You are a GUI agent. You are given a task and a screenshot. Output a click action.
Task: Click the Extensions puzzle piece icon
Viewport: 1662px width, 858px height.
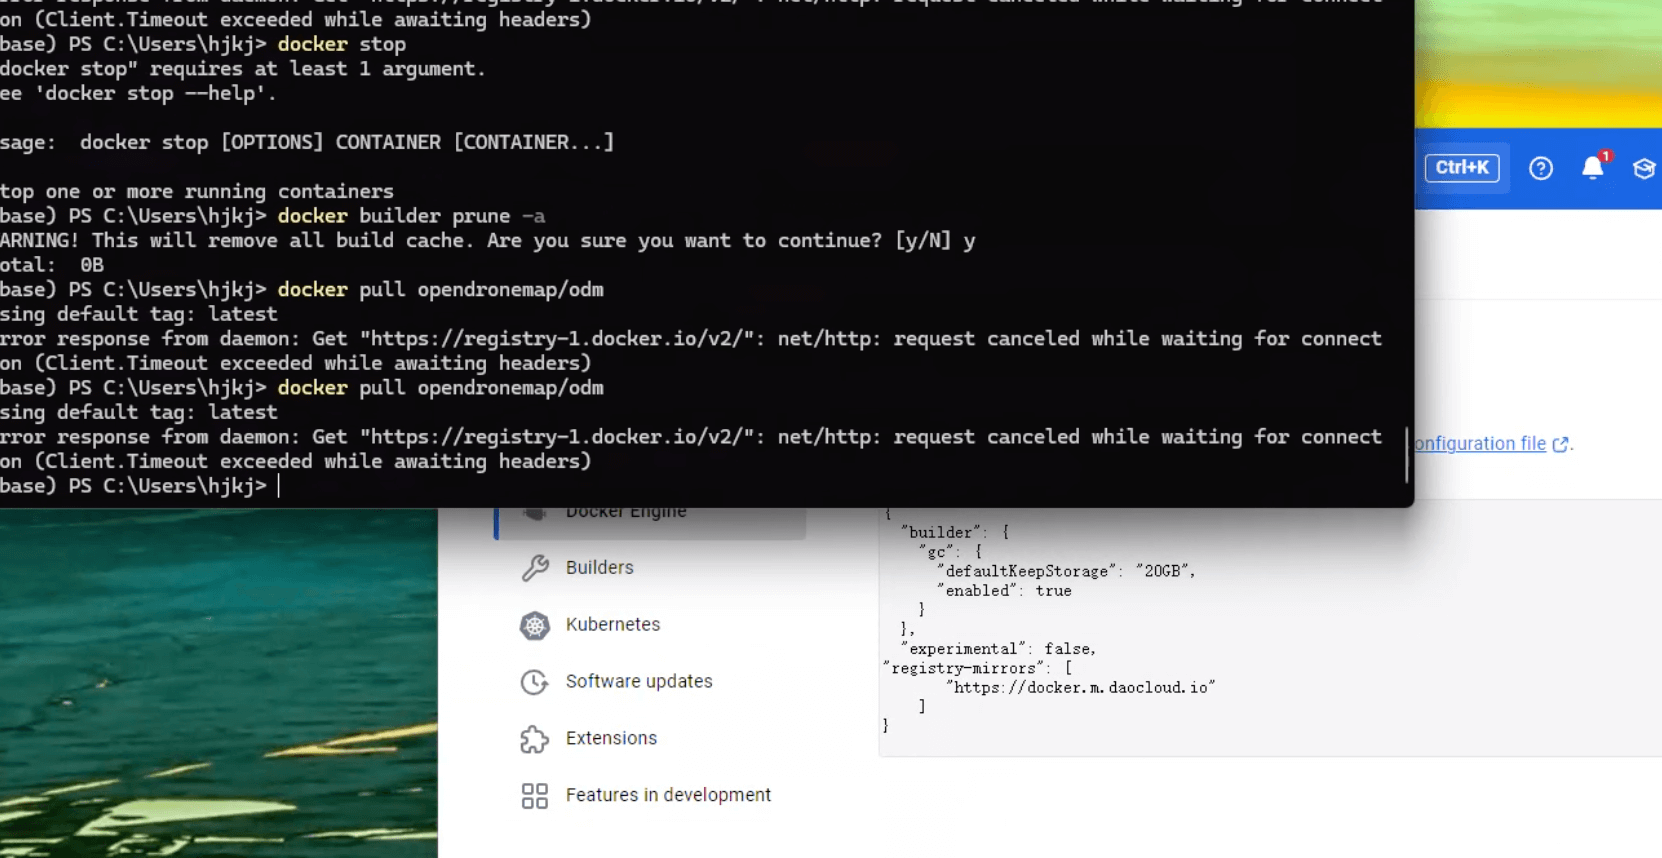(535, 739)
